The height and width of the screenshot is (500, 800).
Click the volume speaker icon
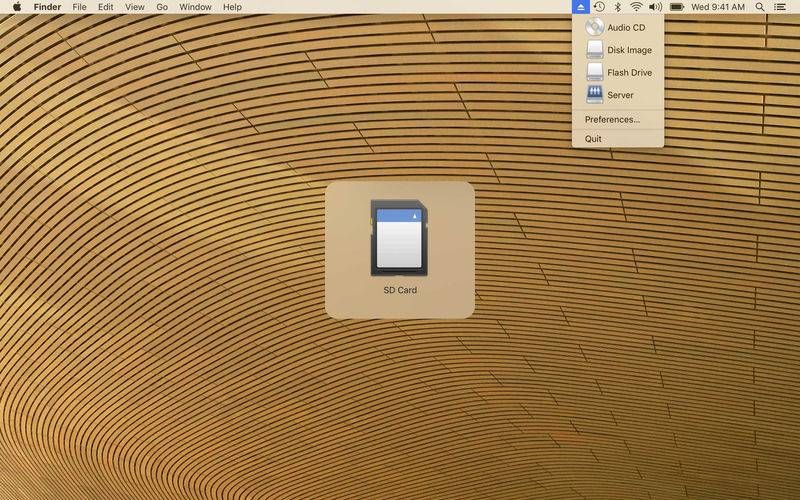tap(655, 7)
